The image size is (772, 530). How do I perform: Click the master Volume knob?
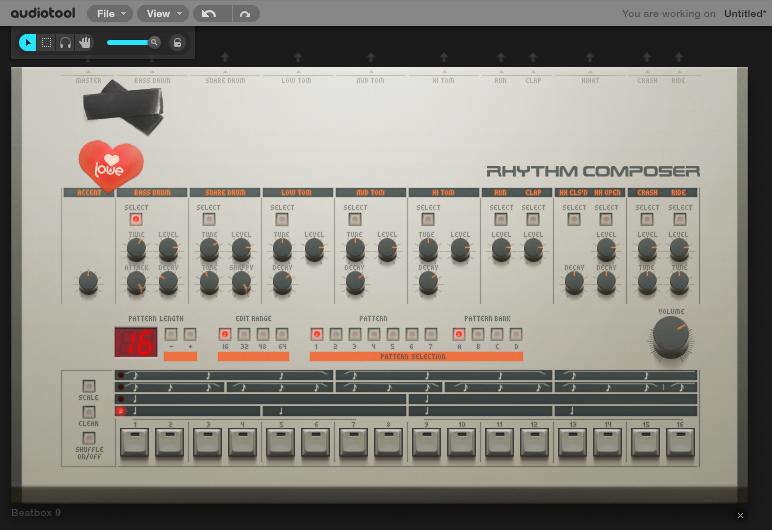click(x=671, y=337)
